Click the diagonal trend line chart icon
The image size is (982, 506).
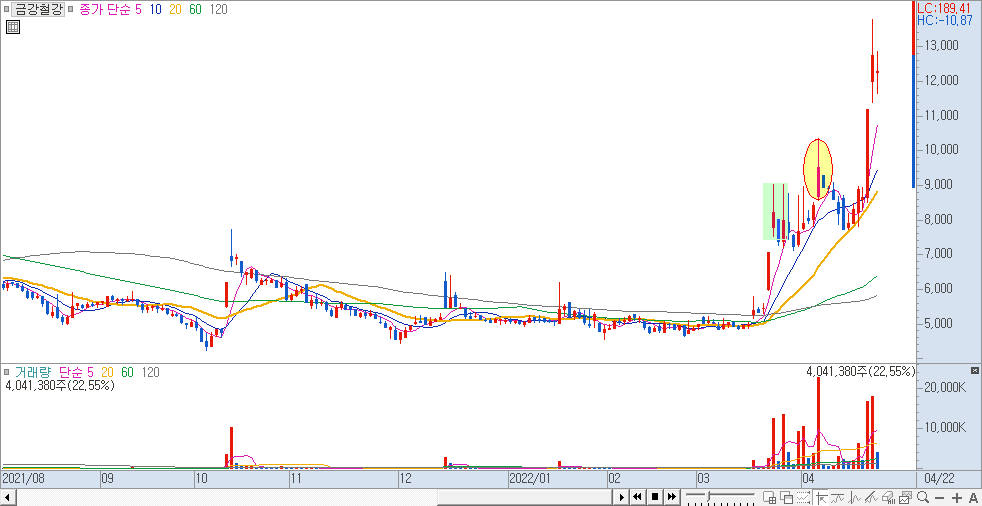click(x=871, y=498)
